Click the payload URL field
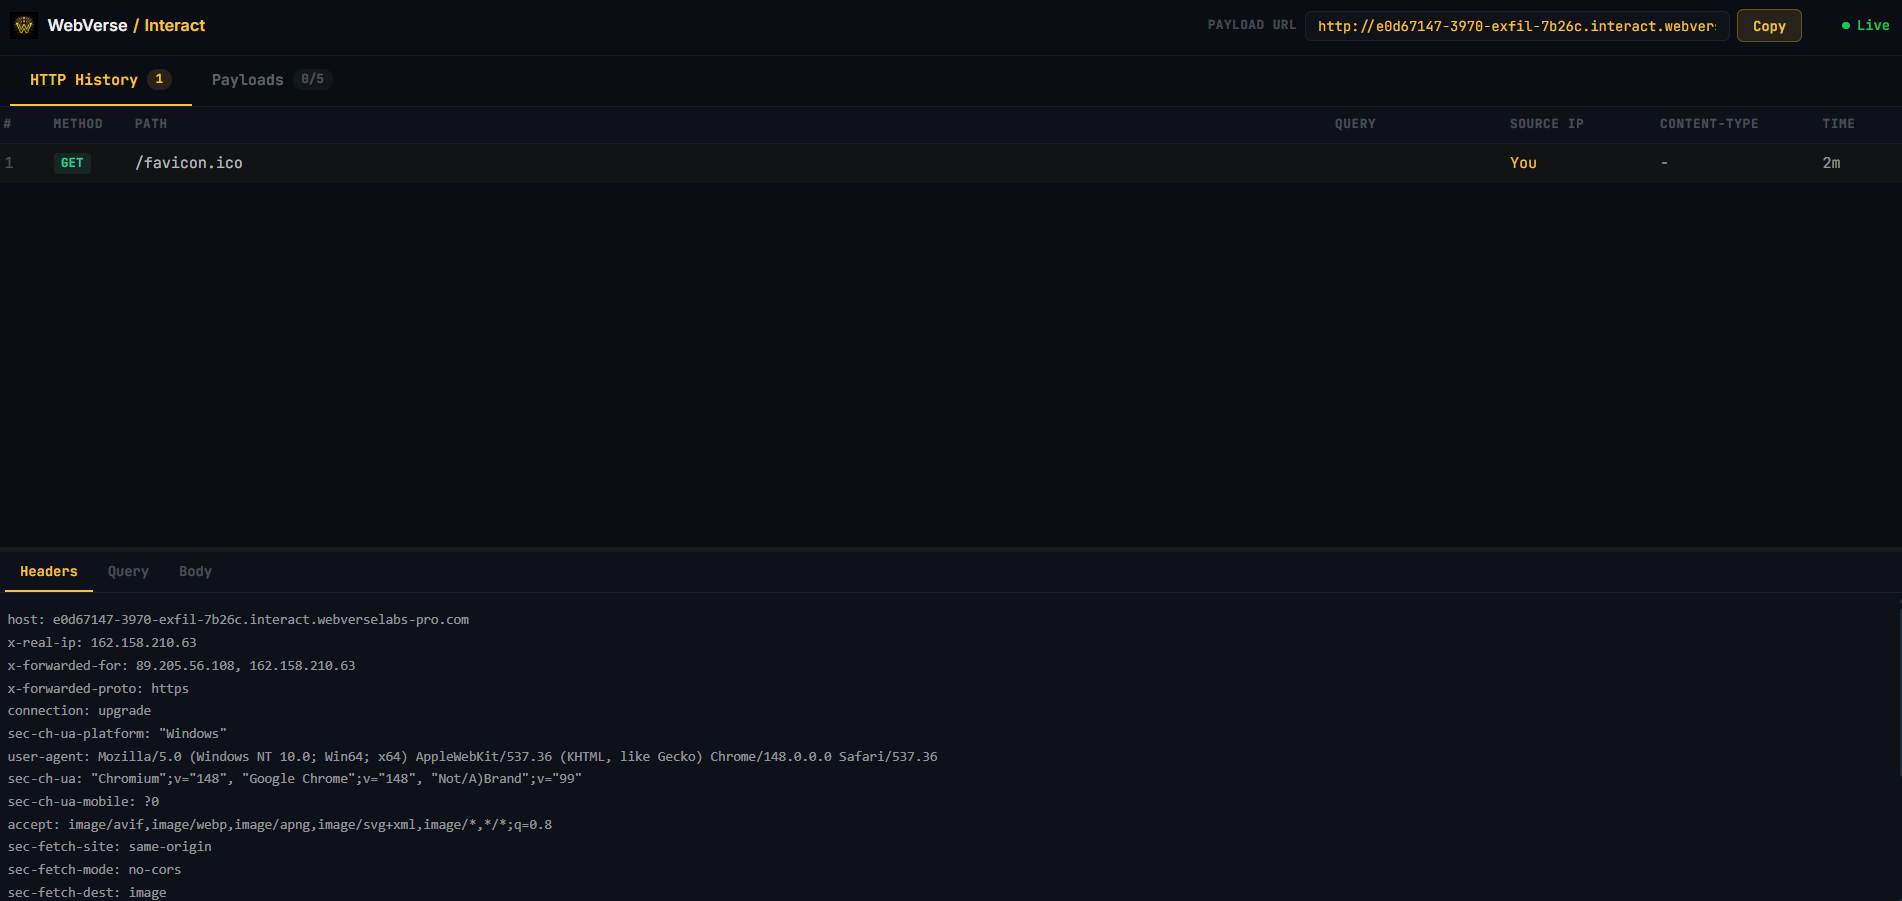Screen dimensions: 1902x901 (x=1517, y=26)
